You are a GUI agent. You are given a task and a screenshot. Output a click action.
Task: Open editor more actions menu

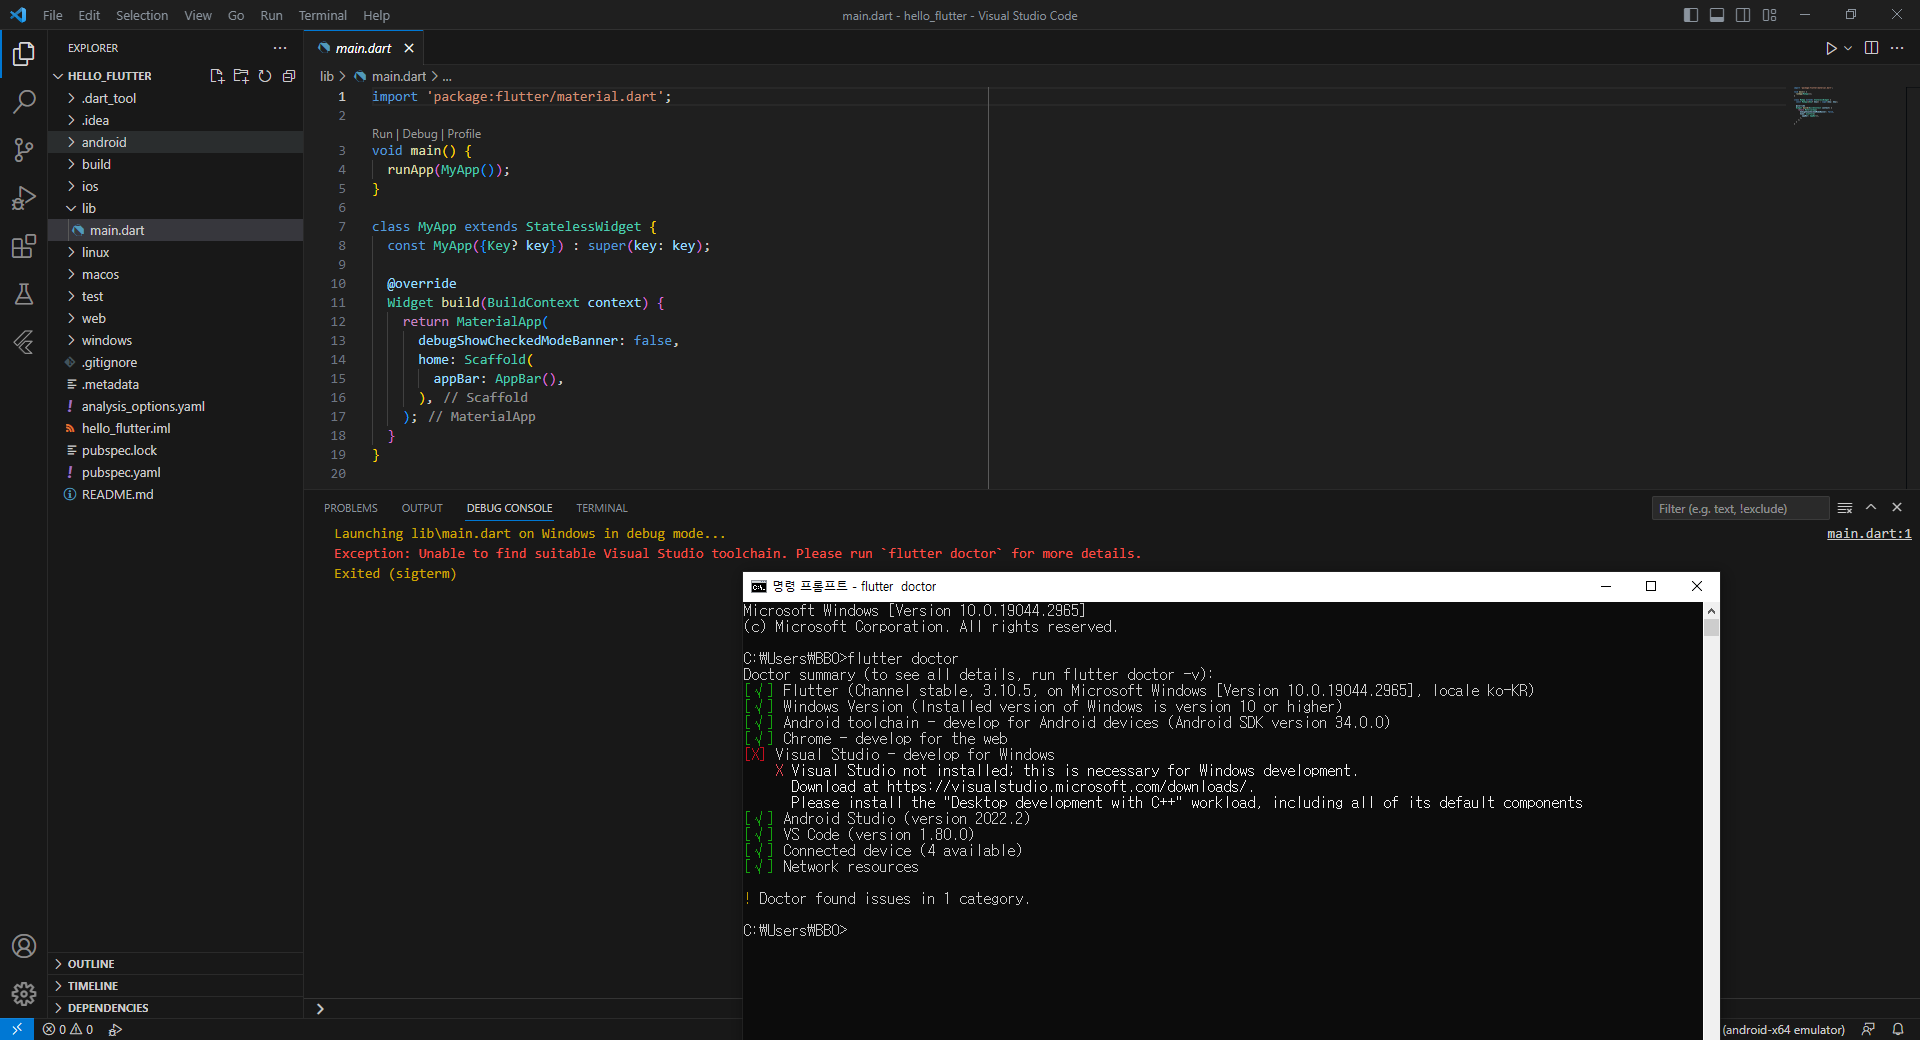click(1897, 48)
